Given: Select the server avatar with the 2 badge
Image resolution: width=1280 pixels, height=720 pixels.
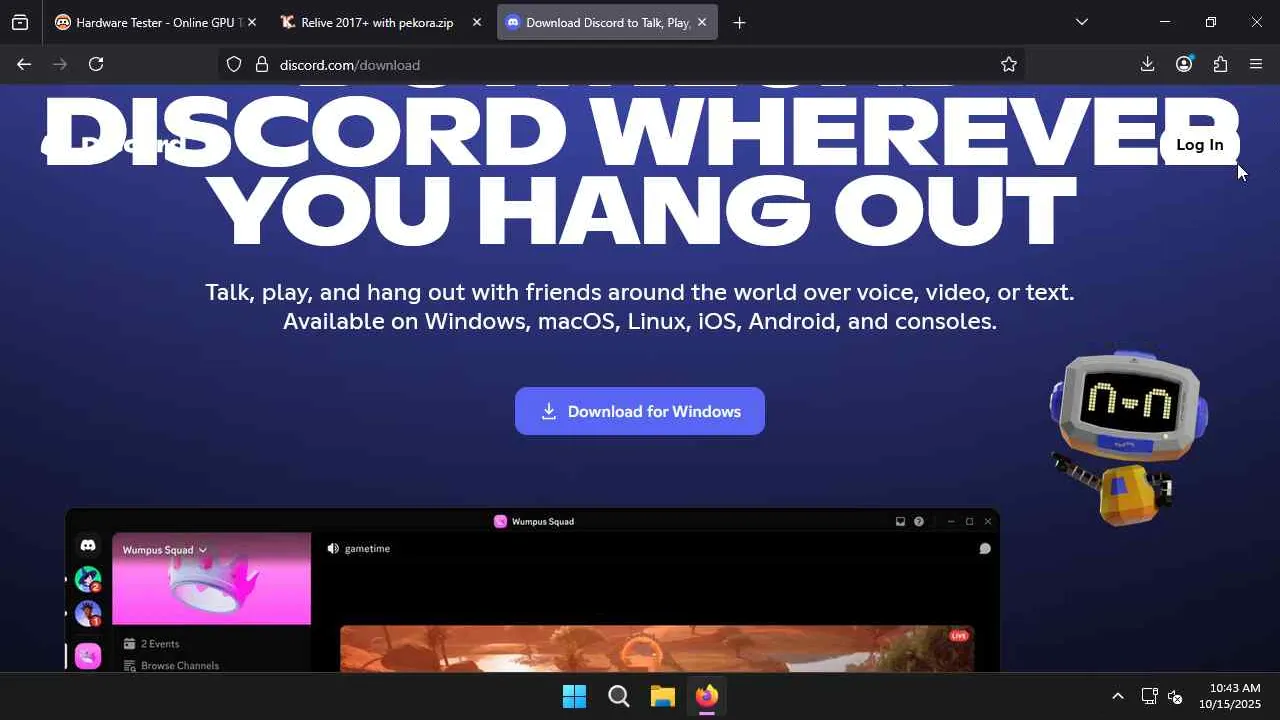Looking at the screenshot, I should (x=88, y=579).
